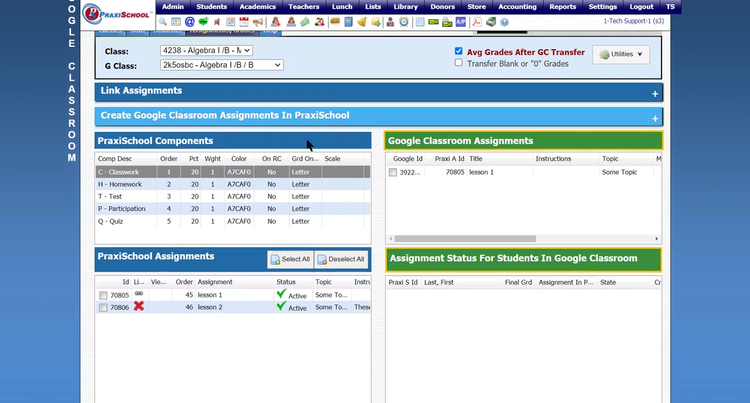Select the Q - Quiz component row
Viewport: 750px width, 403px height.
pos(233,221)
